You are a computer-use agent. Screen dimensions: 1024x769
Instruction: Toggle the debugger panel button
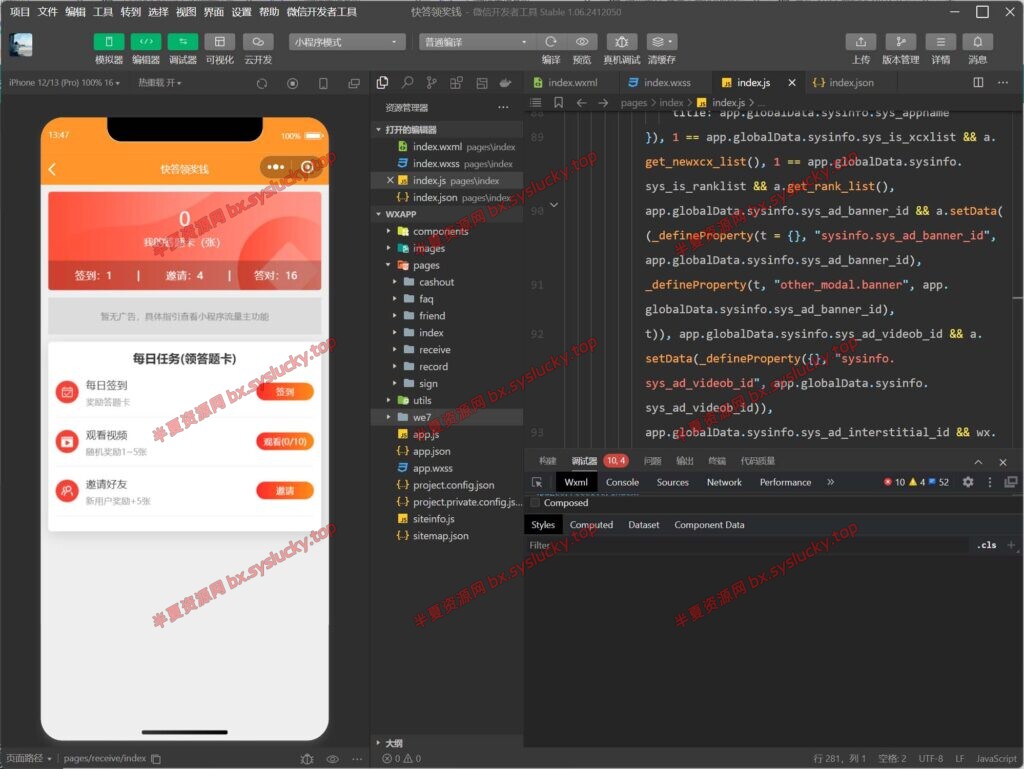click(183, 42)
